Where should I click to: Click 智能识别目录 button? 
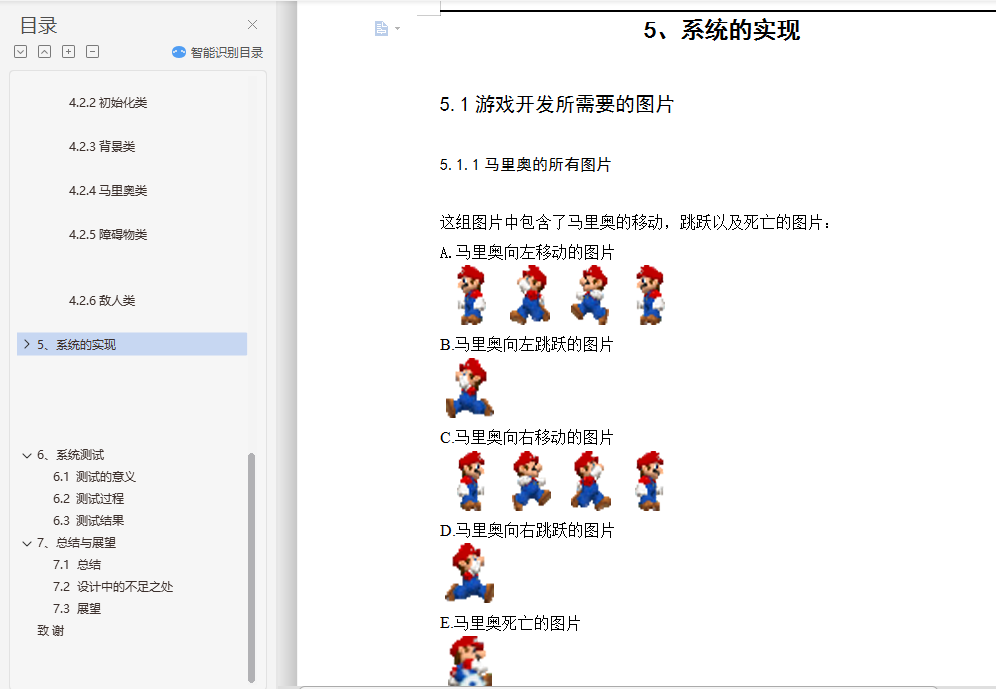click(217, 52)
